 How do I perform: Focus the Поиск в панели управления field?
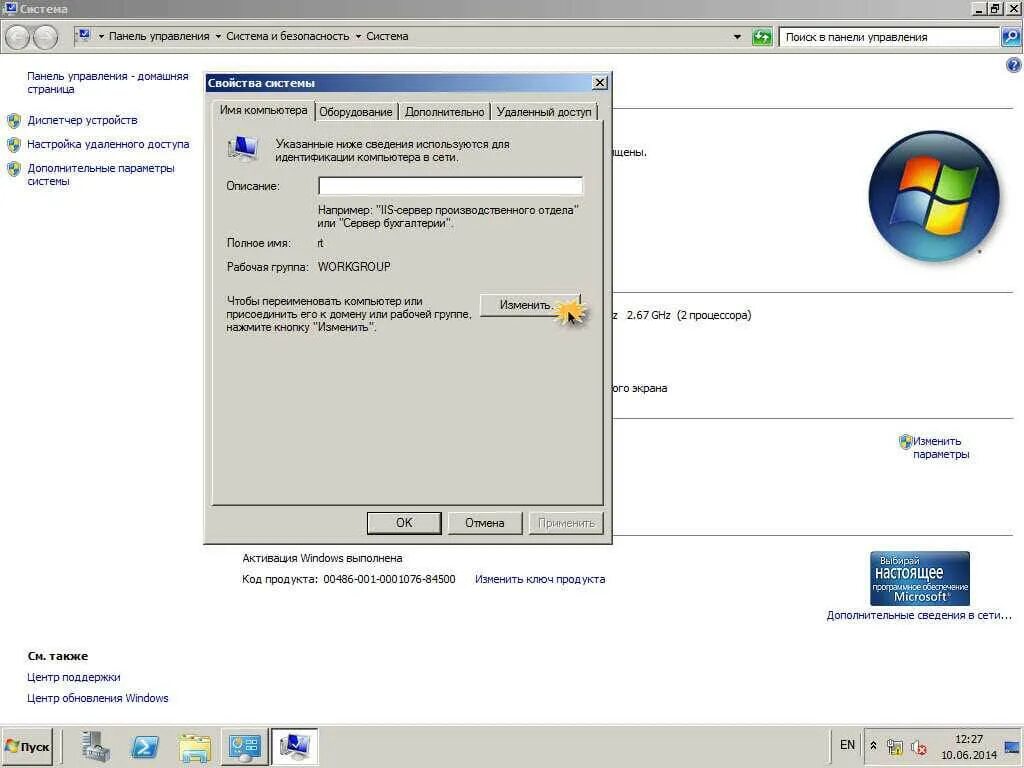coord(889,37)
